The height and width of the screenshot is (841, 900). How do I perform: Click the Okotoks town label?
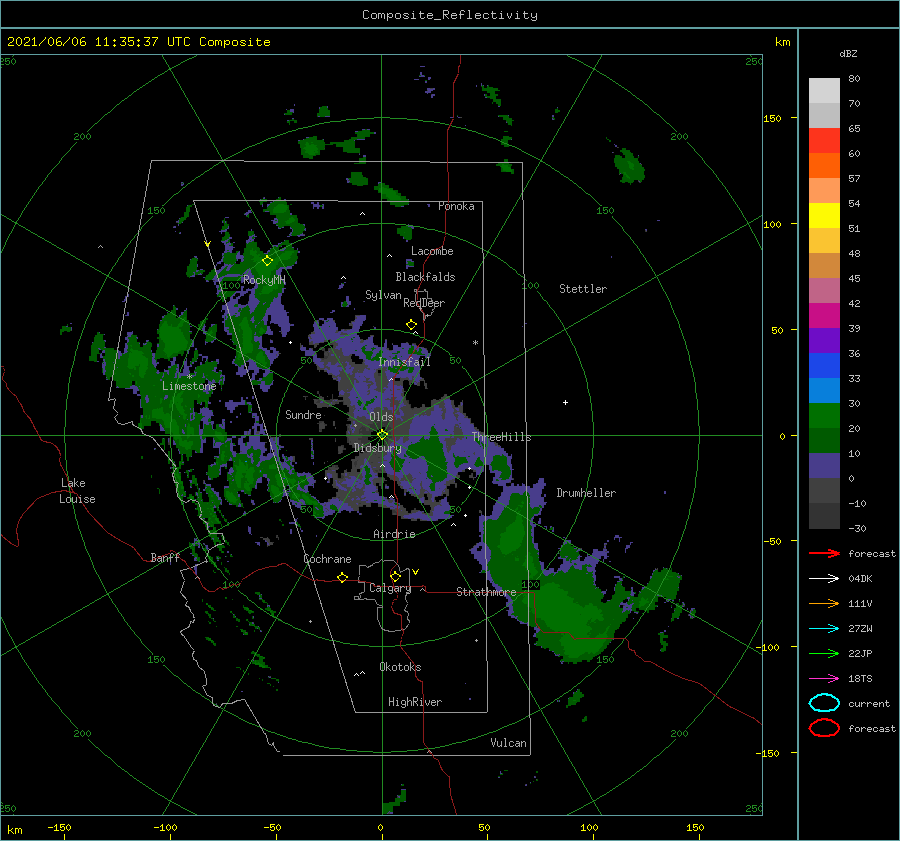400,666
